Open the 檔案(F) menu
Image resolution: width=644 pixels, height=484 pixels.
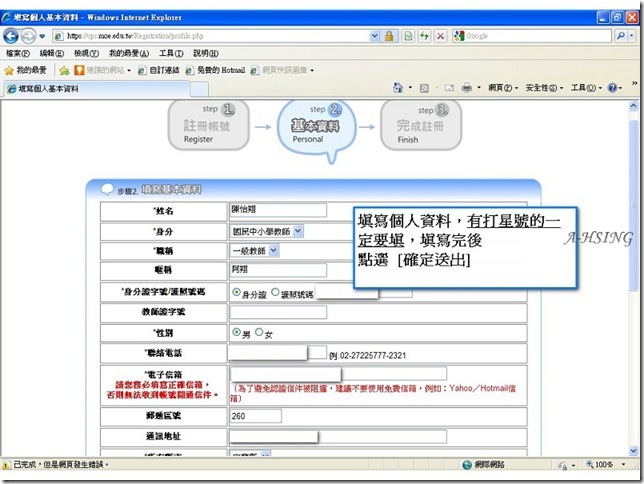pos(18,53)
